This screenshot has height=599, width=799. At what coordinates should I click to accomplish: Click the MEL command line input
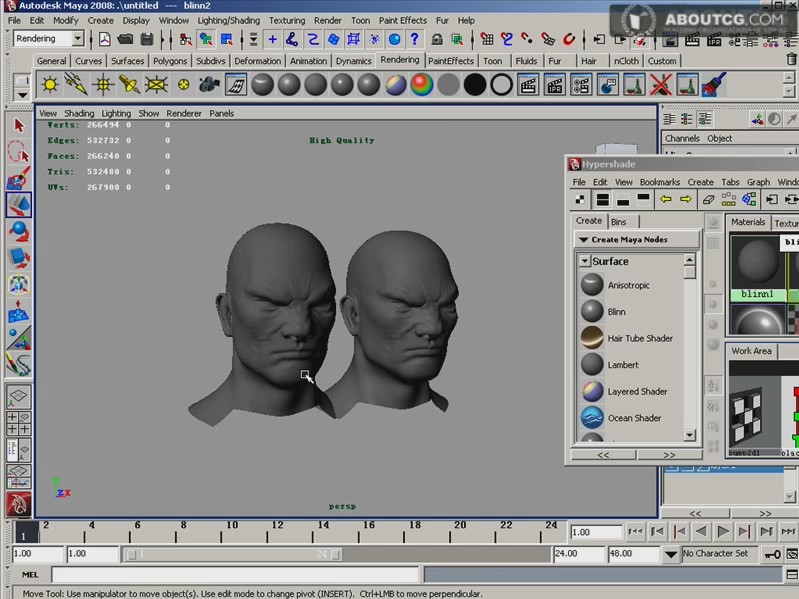click(235, 575)
